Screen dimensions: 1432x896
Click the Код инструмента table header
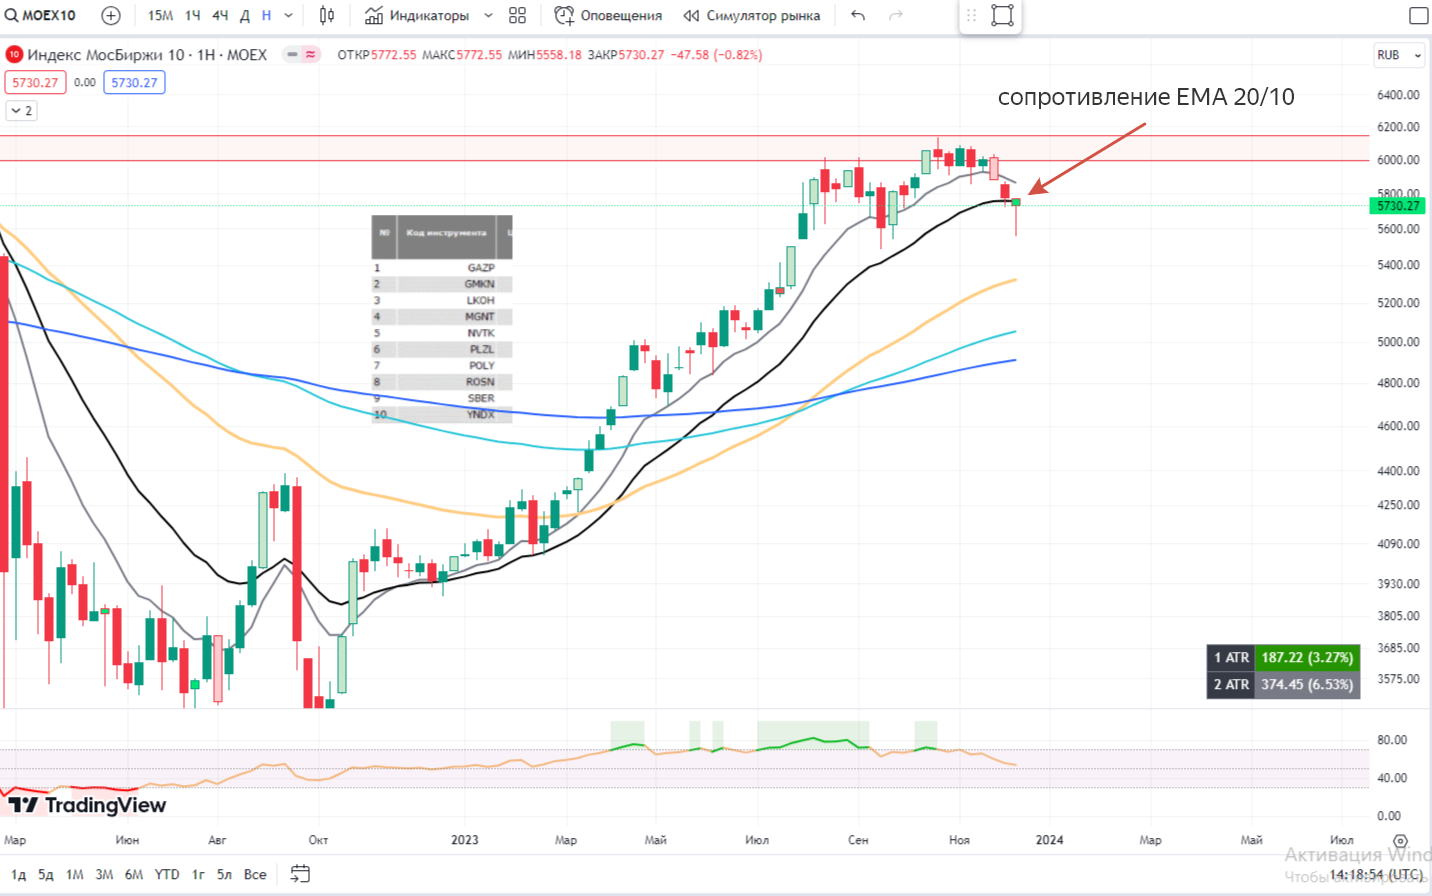tap(446, 233)
